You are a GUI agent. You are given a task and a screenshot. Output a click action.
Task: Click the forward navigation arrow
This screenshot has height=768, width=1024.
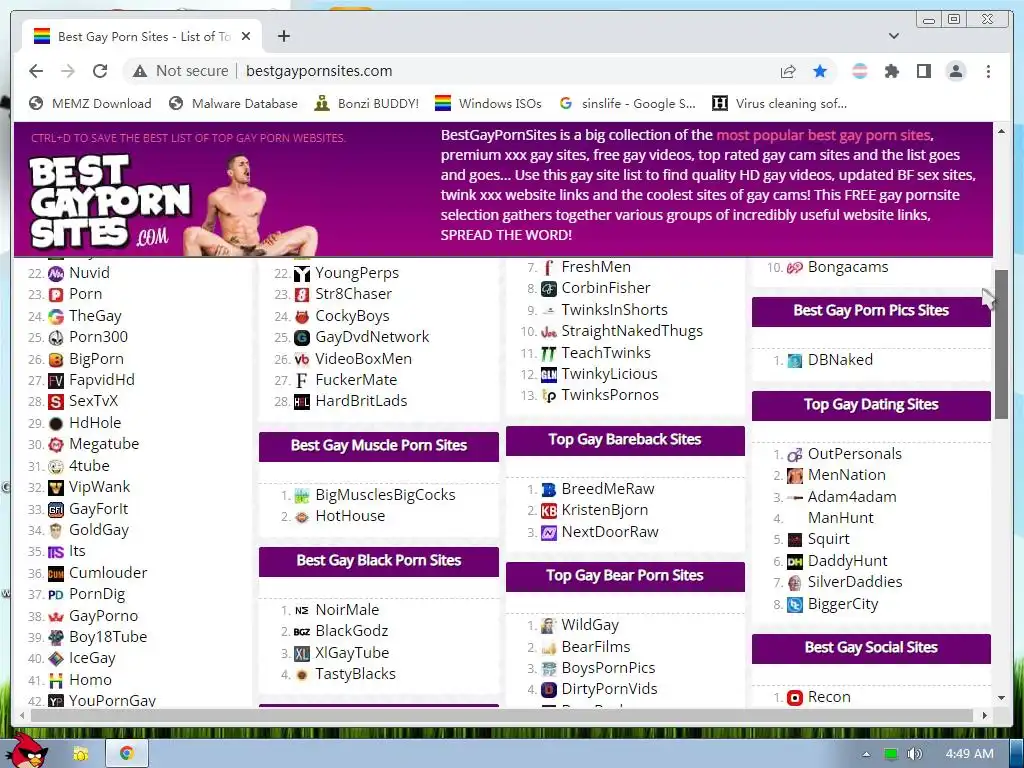(68, 71)
